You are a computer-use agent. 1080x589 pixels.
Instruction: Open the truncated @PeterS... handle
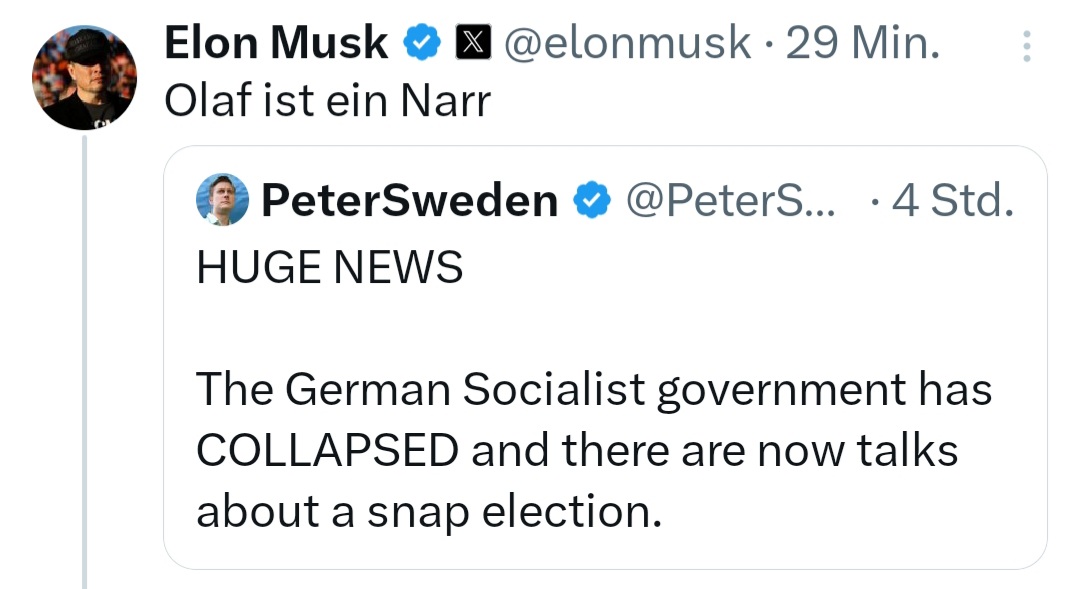coord(733,201)
